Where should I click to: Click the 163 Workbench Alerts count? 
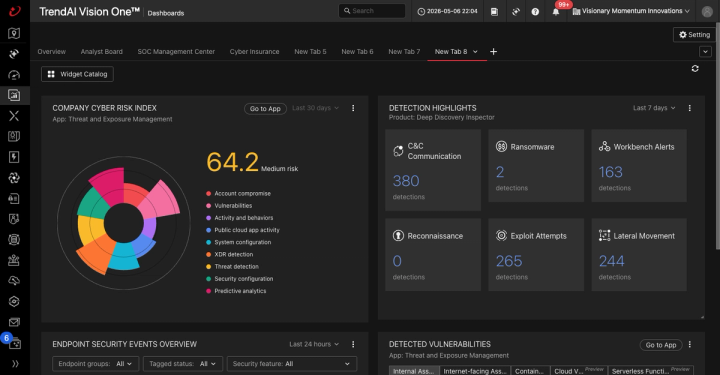tap(611, 172)
